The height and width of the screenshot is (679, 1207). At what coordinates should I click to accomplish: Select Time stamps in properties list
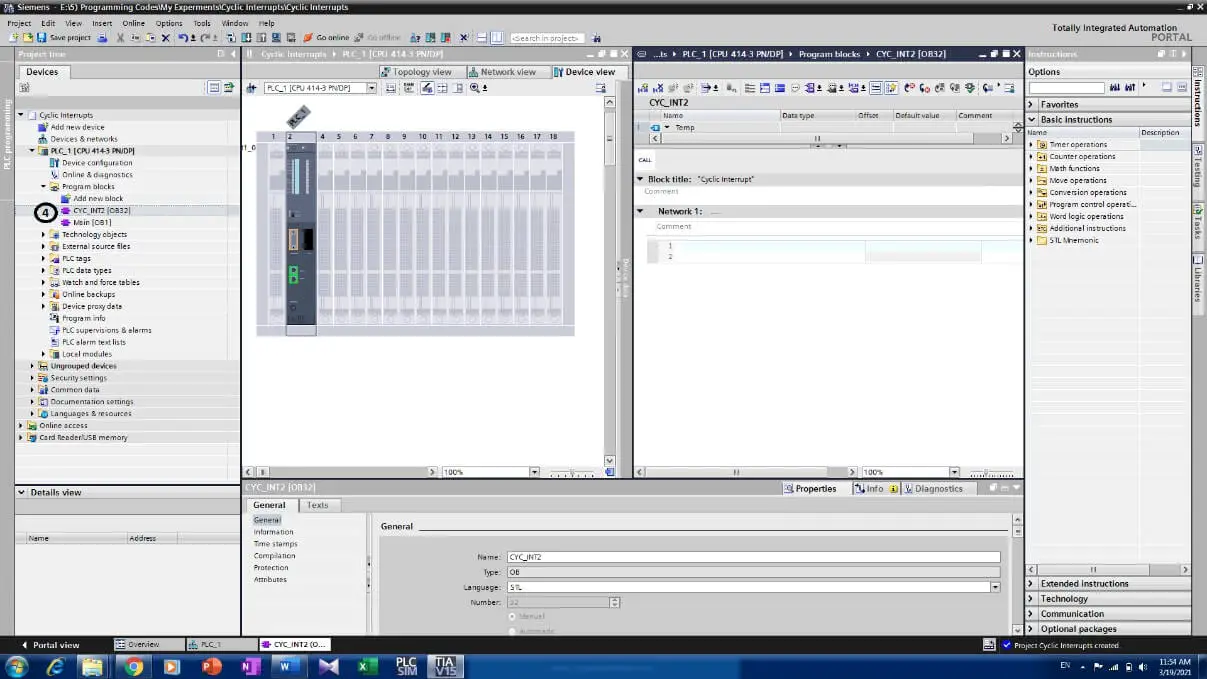point(275,544)
